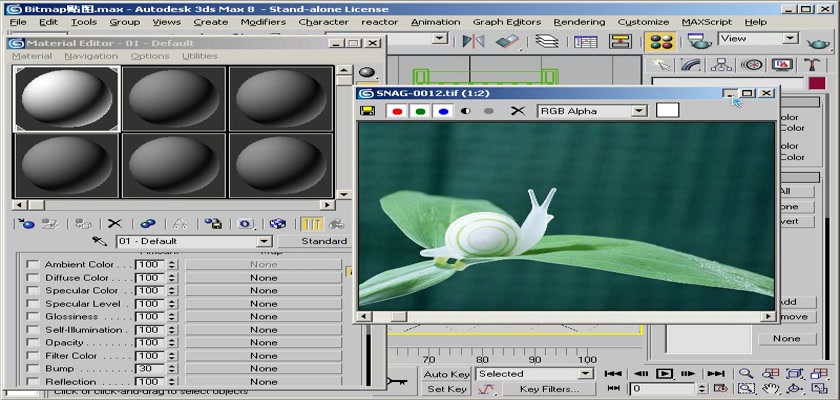Adjust Bump amount spinner arrows
This screenshot has width=840, height=400.
[171, 368]
